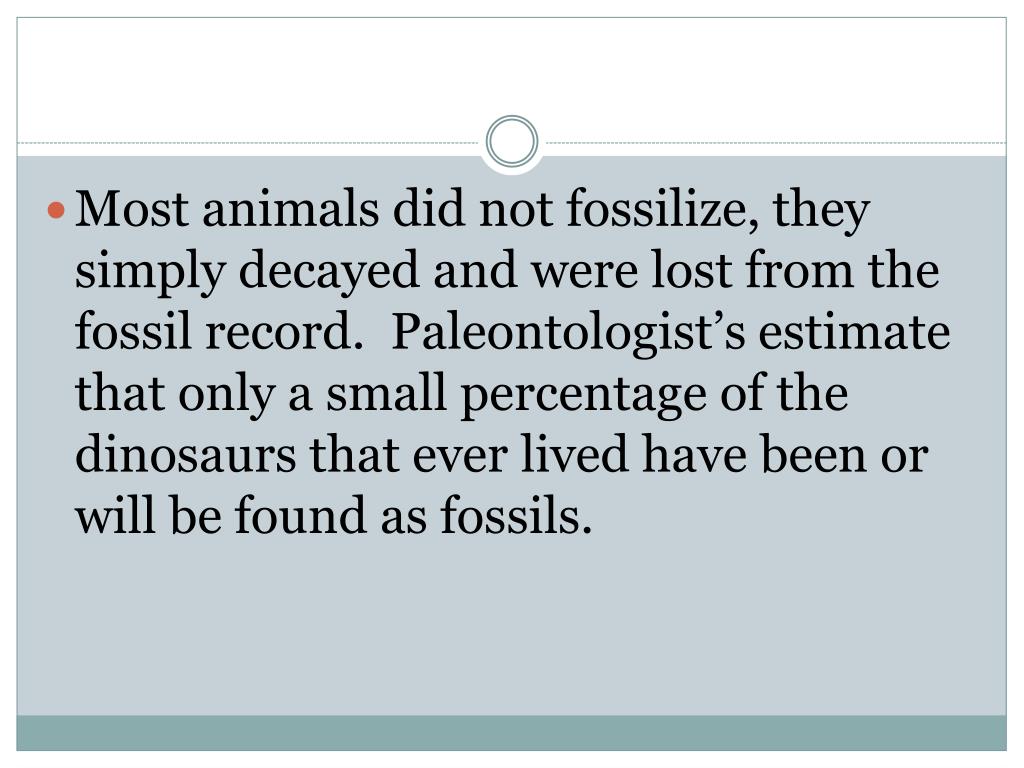
Task: Click the teal footer bar
Action: [x=512, y=733]
